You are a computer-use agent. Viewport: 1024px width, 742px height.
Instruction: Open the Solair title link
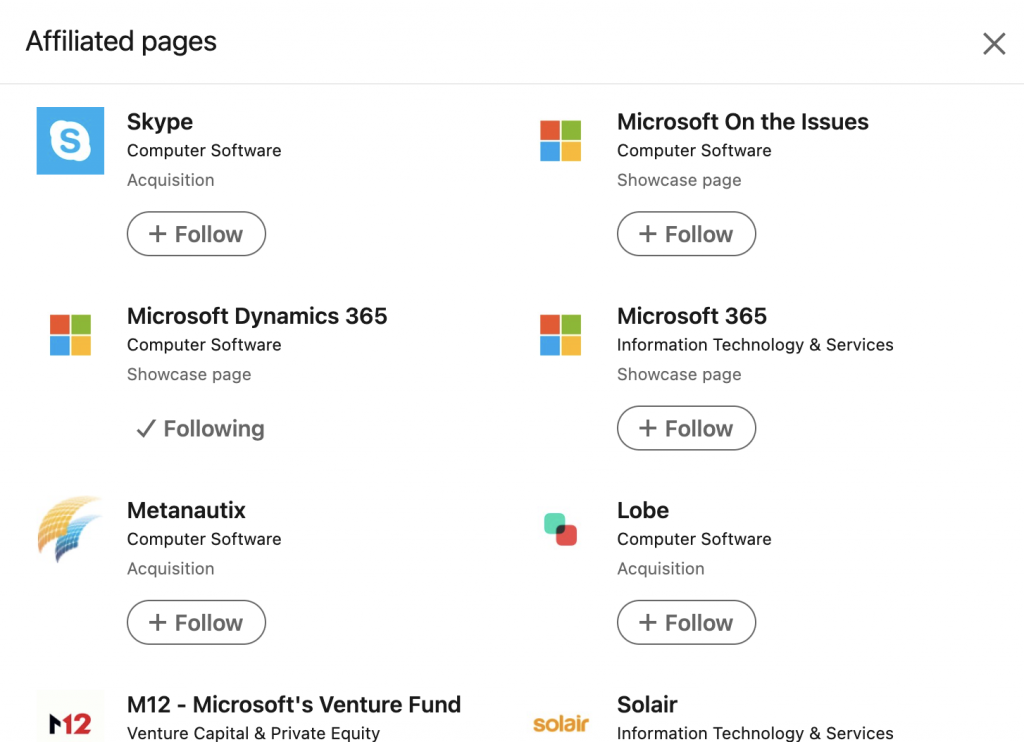coord(647,705)
